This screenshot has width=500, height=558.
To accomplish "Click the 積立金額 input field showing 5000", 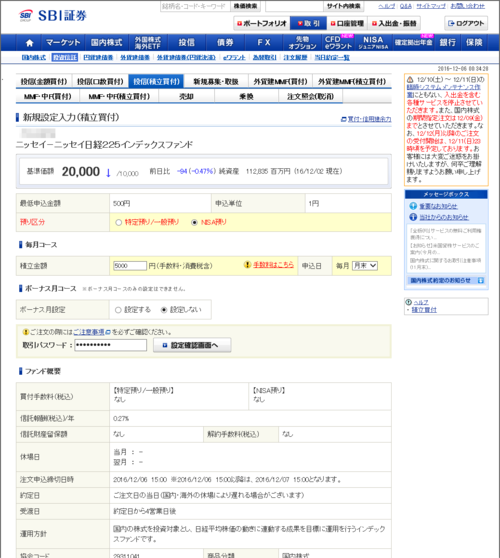I will coord(130,266).
